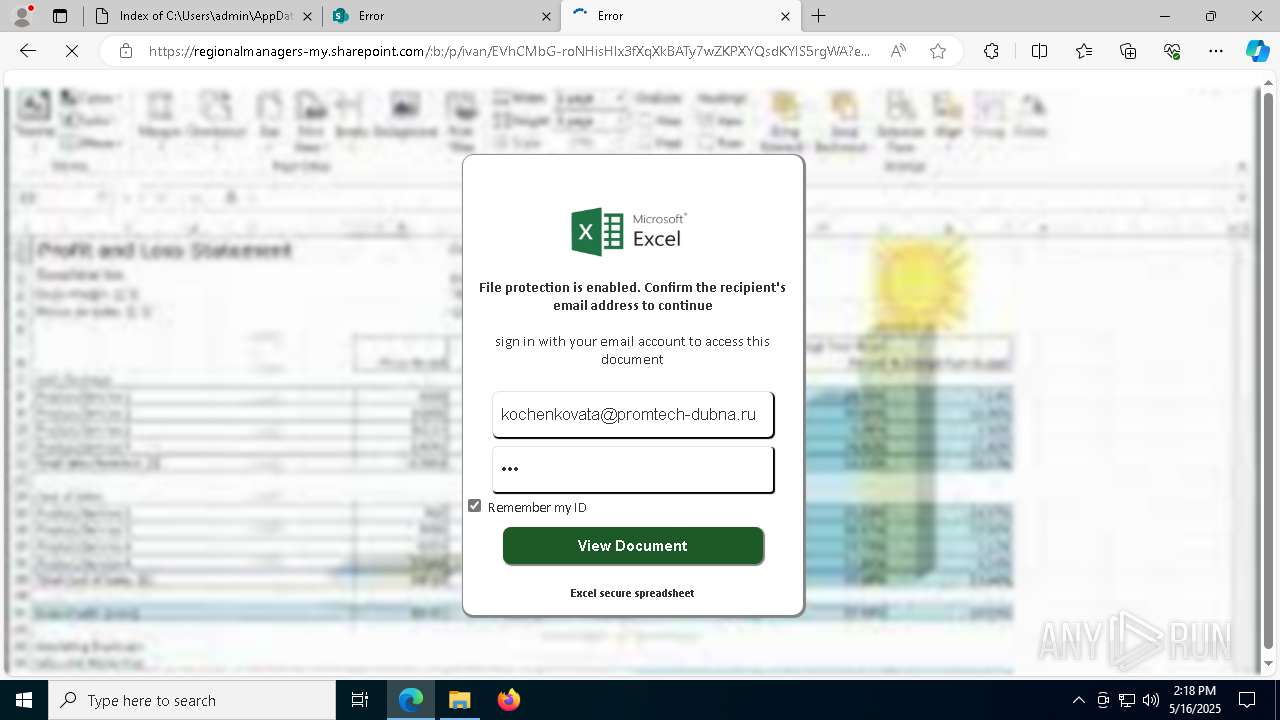Open the taskbar clock and date
Screen dimensions: 1280x720
point(1195,700)
